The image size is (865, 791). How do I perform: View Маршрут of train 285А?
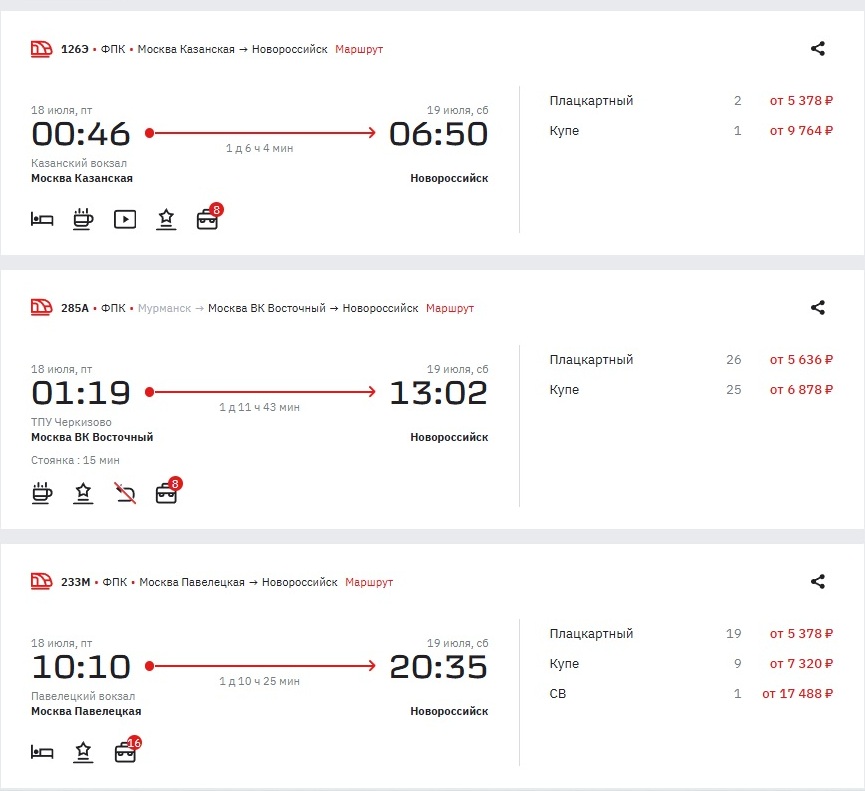click(x=450, y=308)
